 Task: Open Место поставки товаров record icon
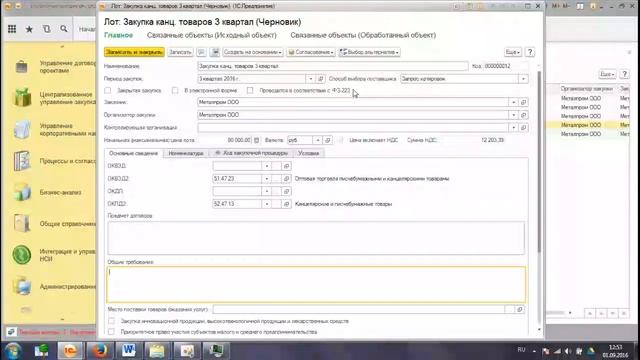coord(520,309)
